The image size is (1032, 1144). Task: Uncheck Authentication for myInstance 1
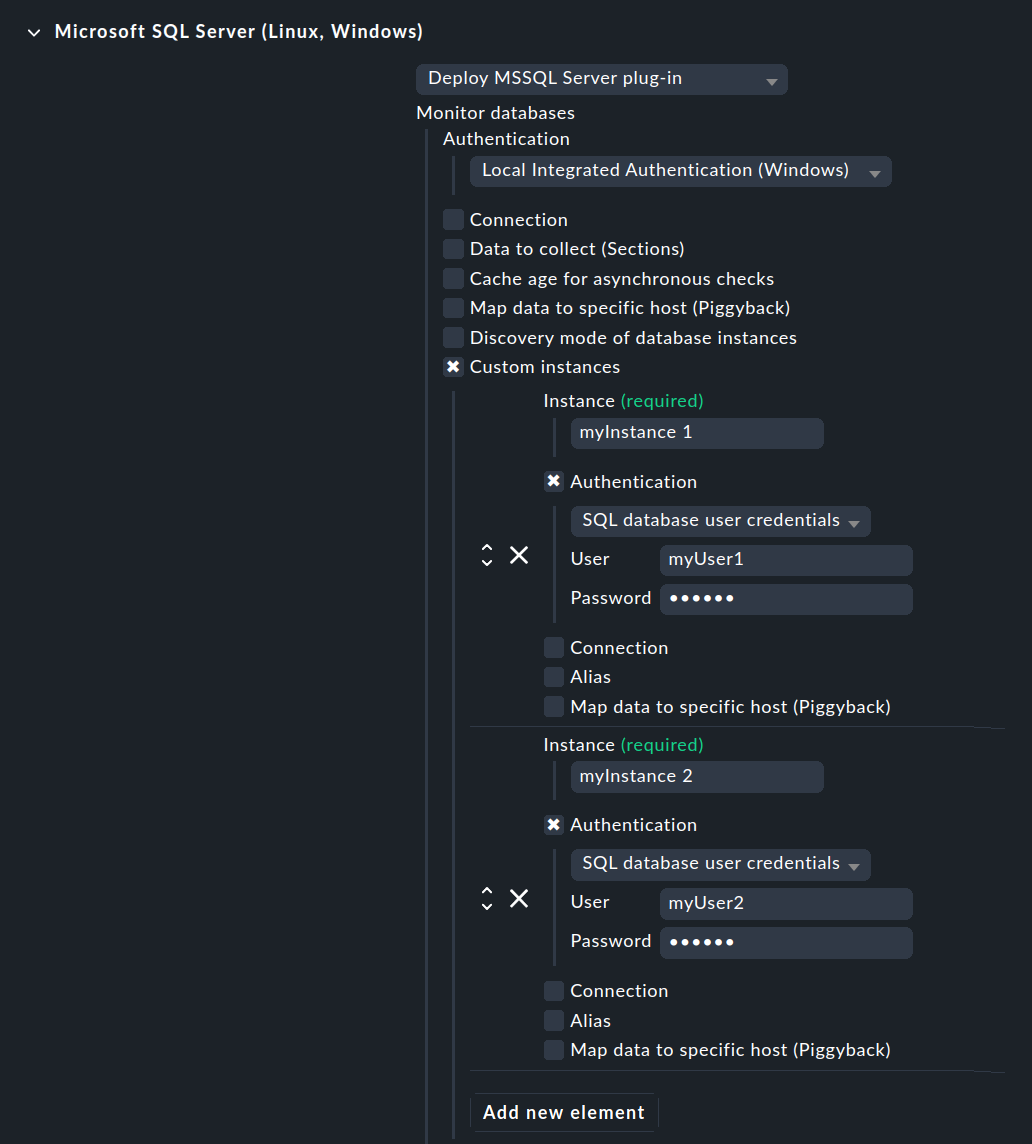554,482
